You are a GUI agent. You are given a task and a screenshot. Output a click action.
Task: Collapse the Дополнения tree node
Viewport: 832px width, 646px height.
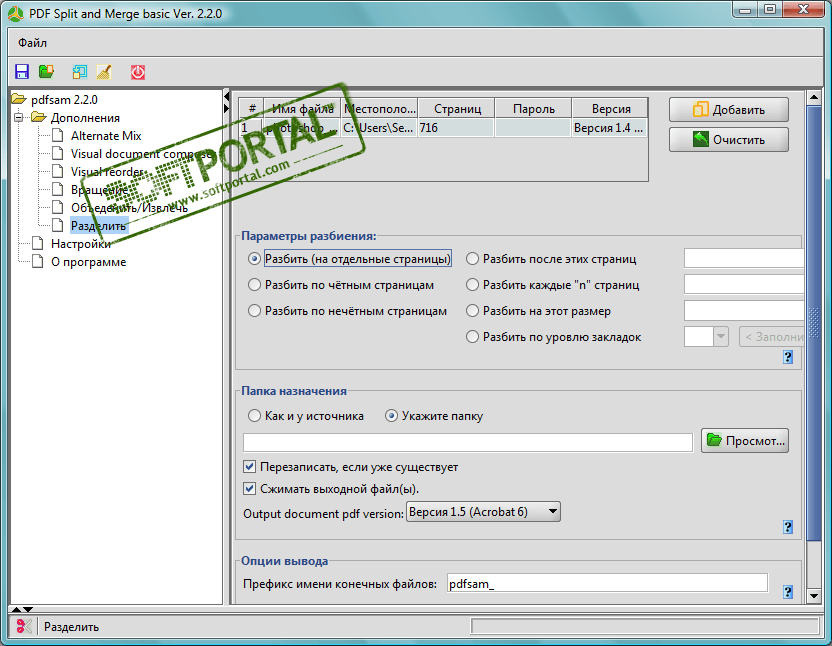[19, 117]
